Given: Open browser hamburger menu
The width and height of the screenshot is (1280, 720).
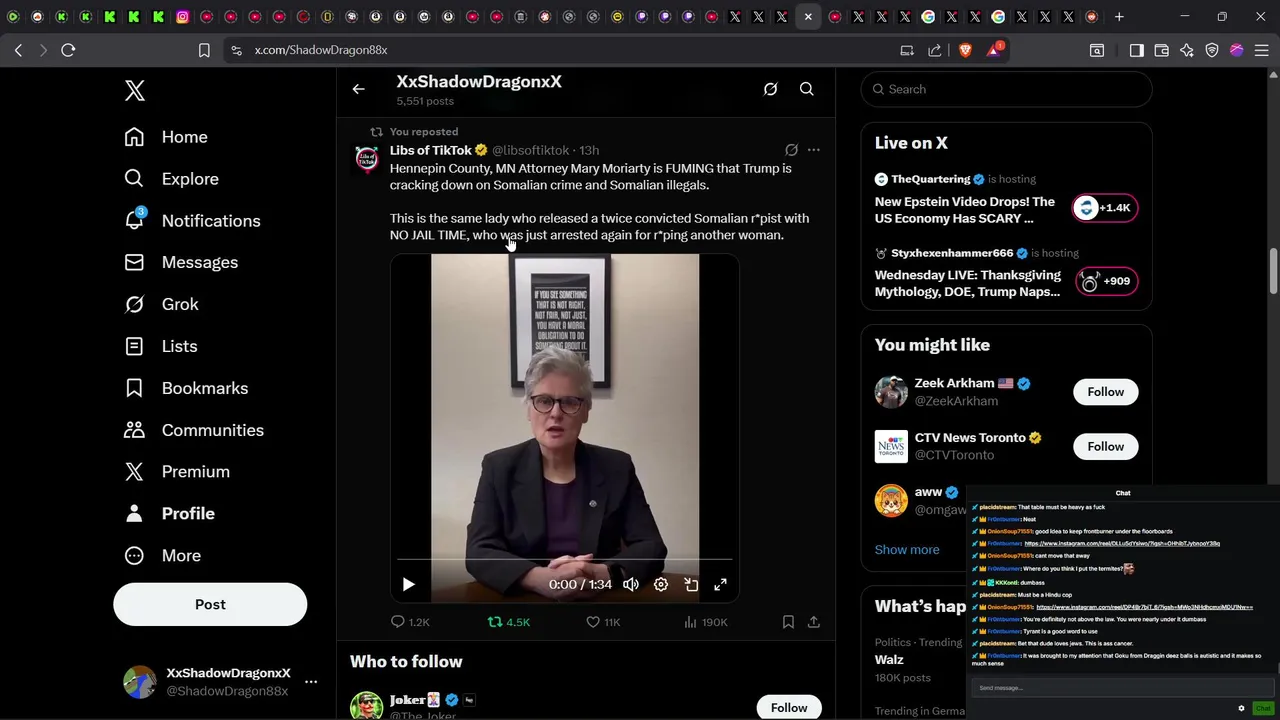Looking at the screenshot, I should pos(1262,50).
